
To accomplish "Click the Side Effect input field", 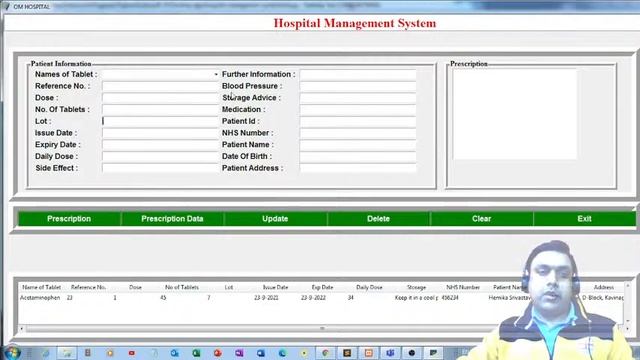I will [x=160, y=168].
